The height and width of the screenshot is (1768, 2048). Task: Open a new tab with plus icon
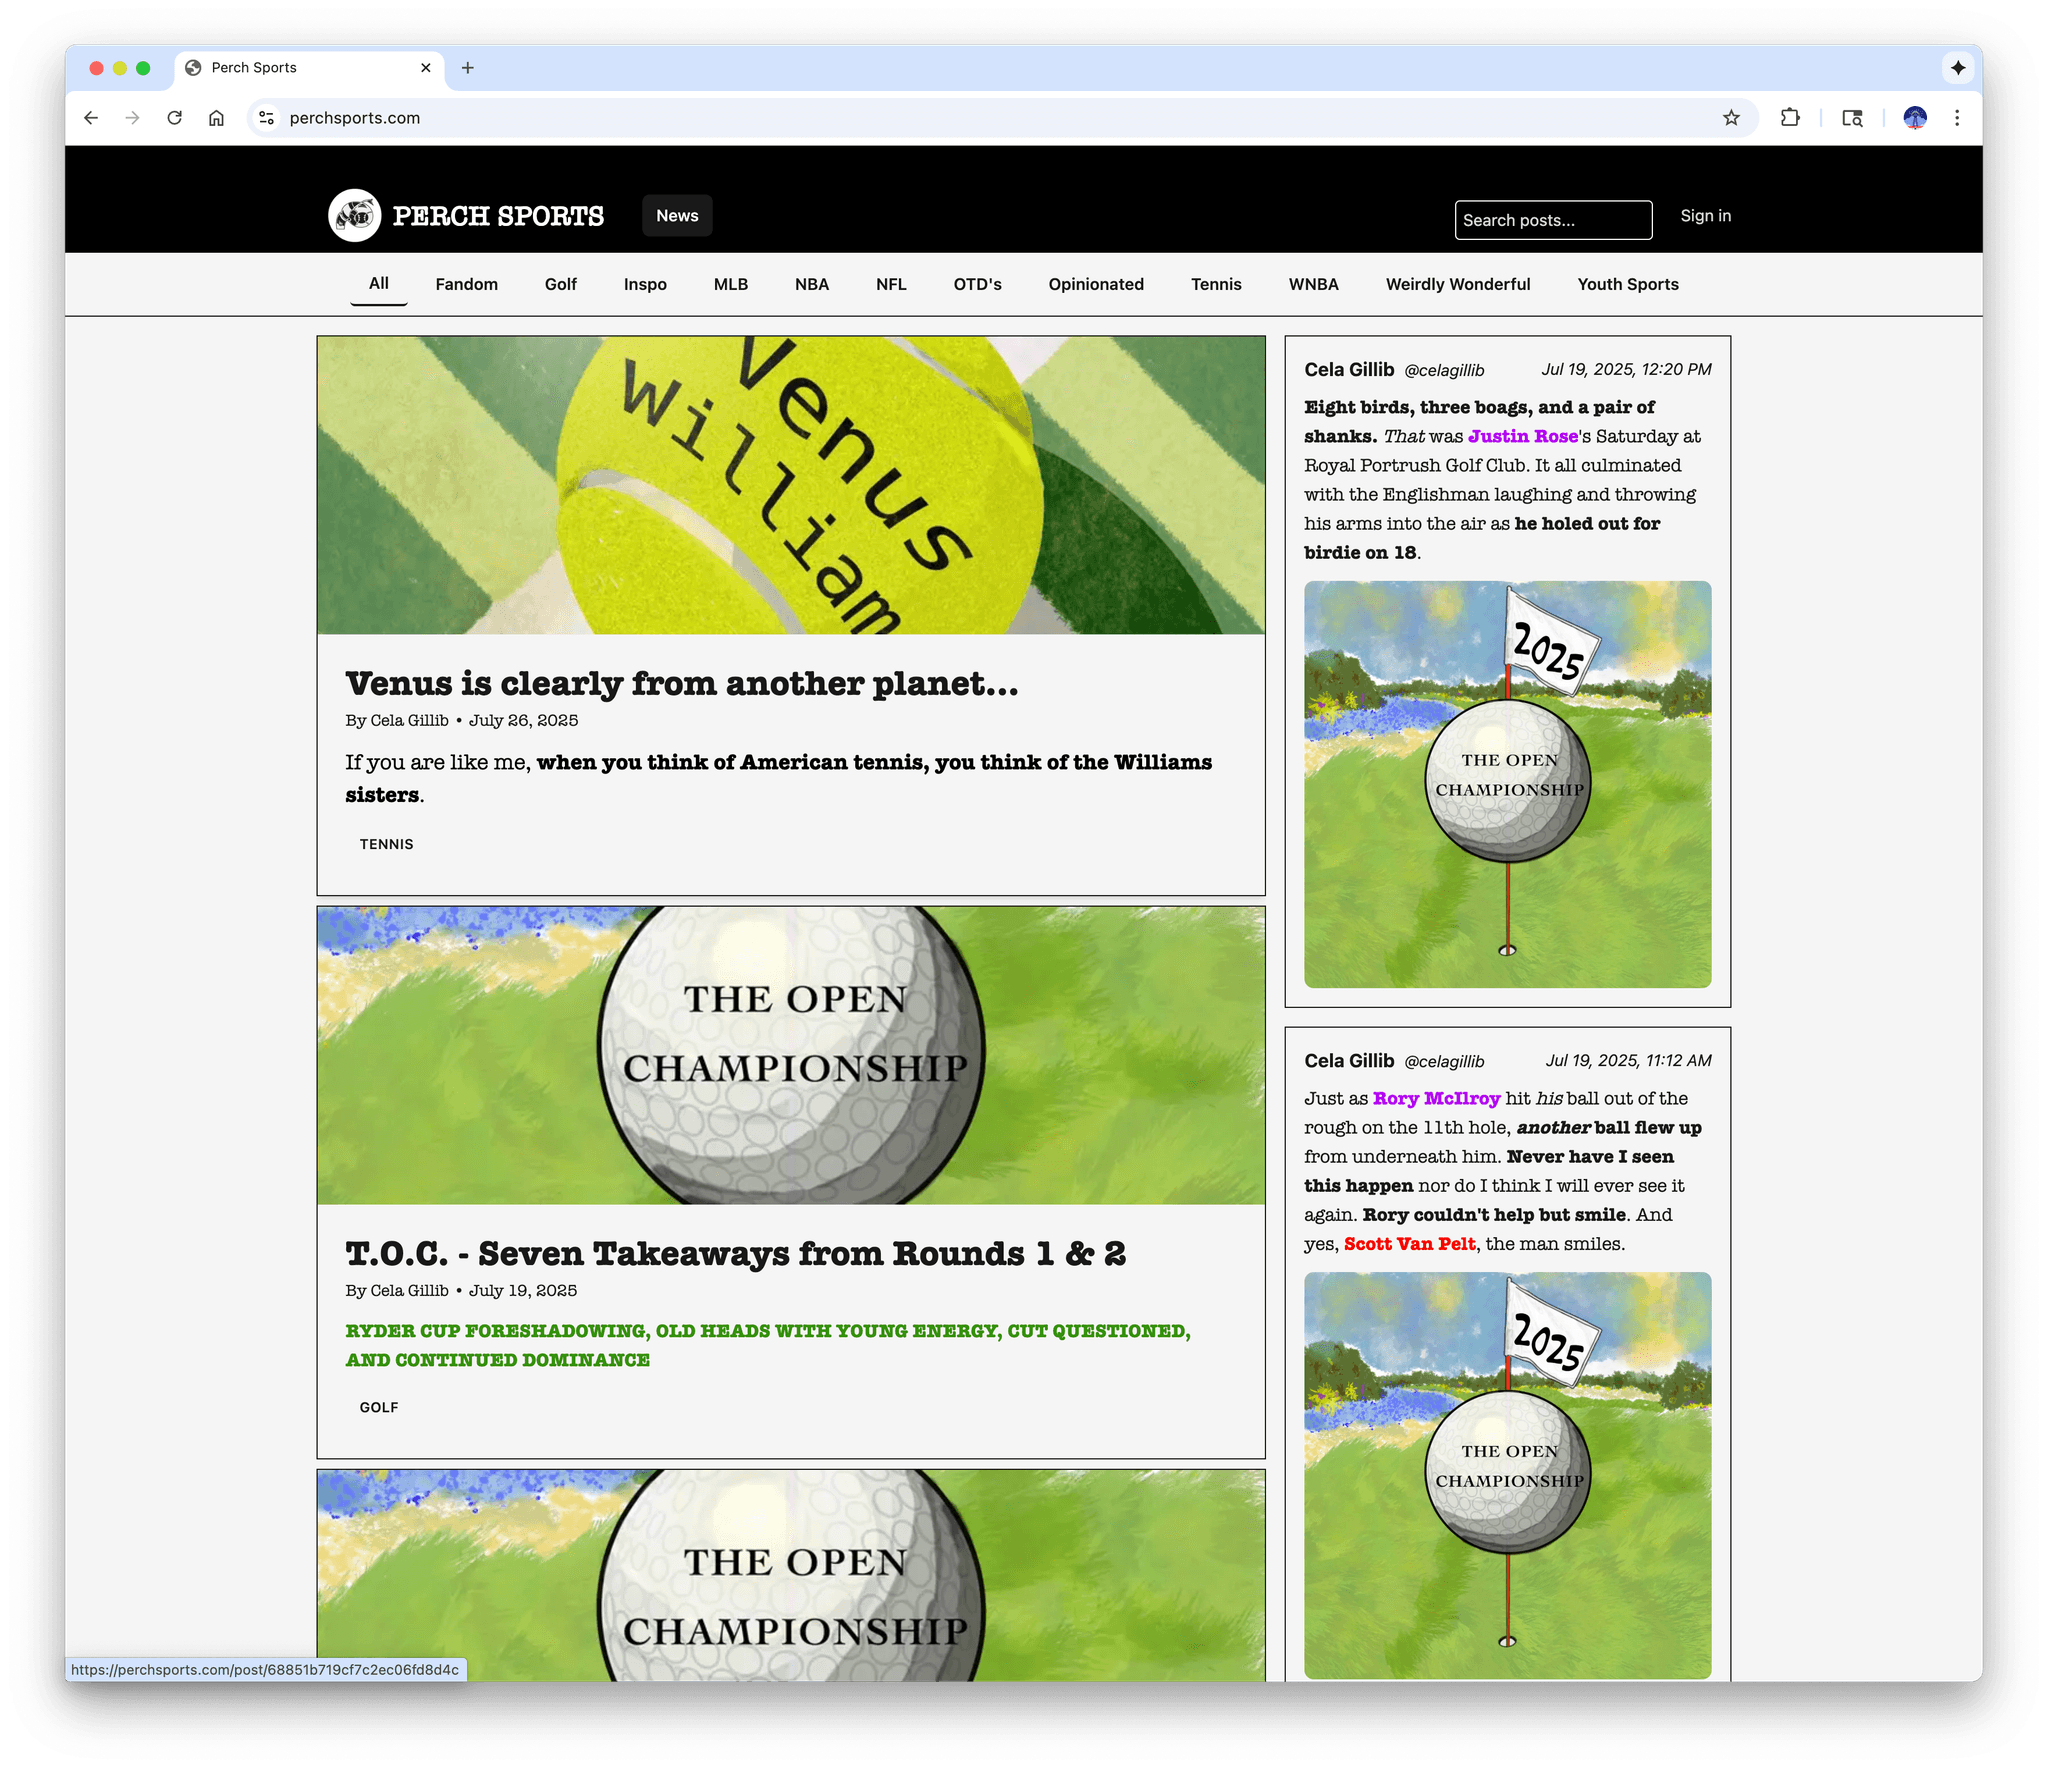(x=467, y=68)
